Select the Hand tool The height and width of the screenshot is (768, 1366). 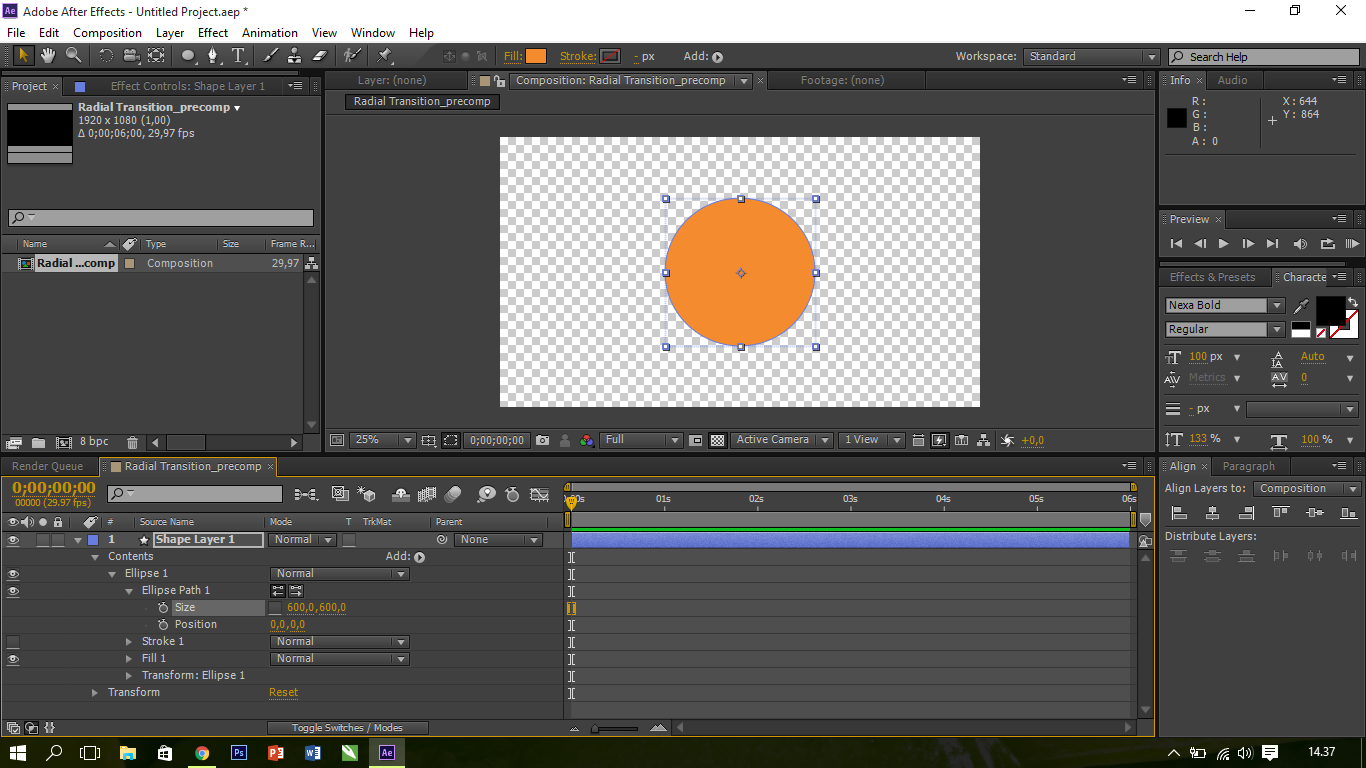(x=48, y=56)
